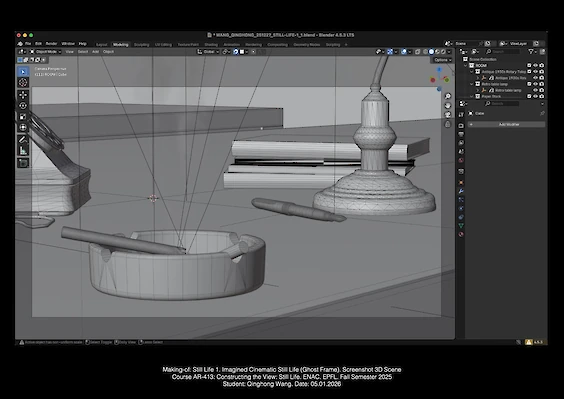Open the Particles properties tab

461,200
